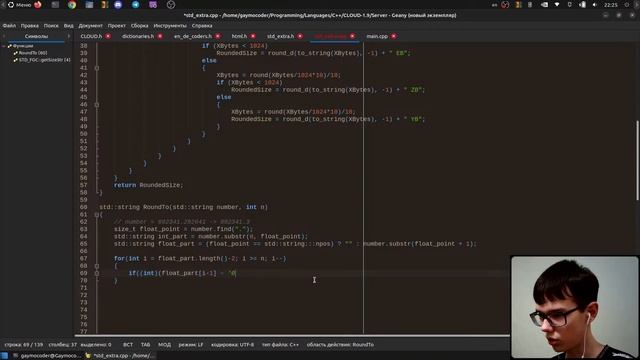Switch to the en_de_coders.h tab
640x360 pixels.
(193, 36)
